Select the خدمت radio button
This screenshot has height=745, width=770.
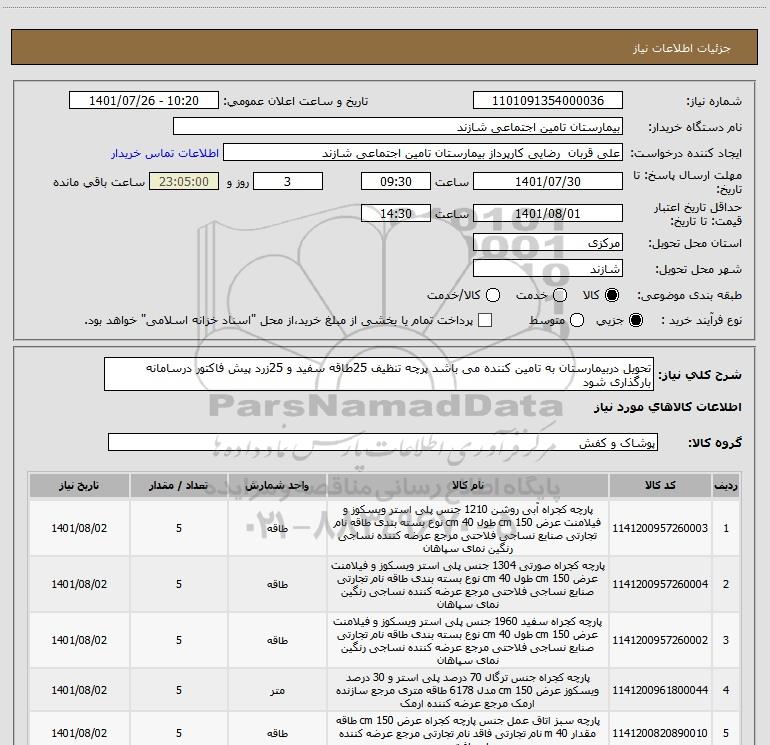(x=560, y=295)
